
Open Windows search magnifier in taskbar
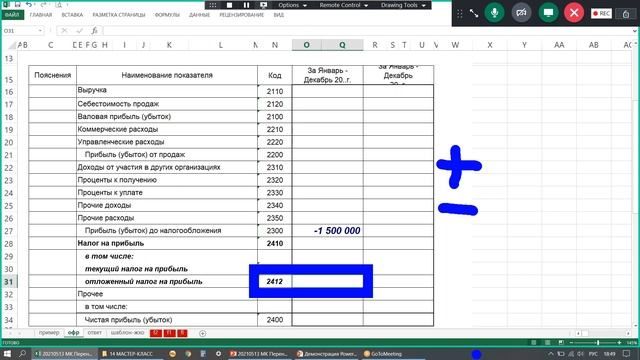(22, 354)
